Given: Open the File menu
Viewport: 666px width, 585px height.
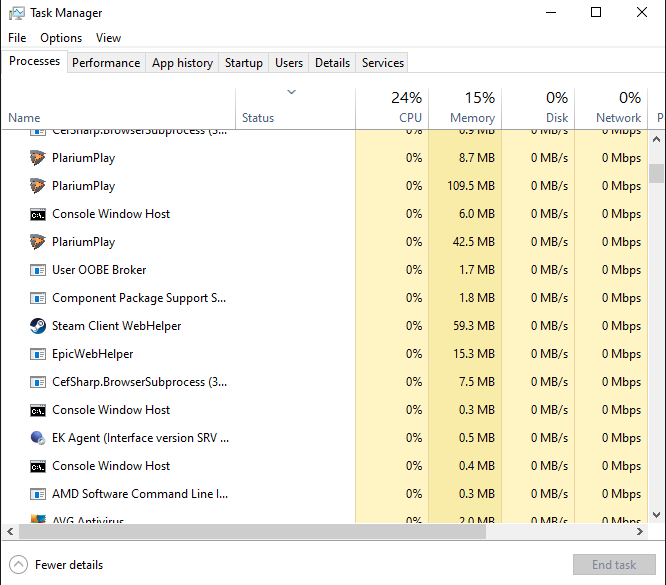Looking at the screenshot, I should (x=17, y=38).
